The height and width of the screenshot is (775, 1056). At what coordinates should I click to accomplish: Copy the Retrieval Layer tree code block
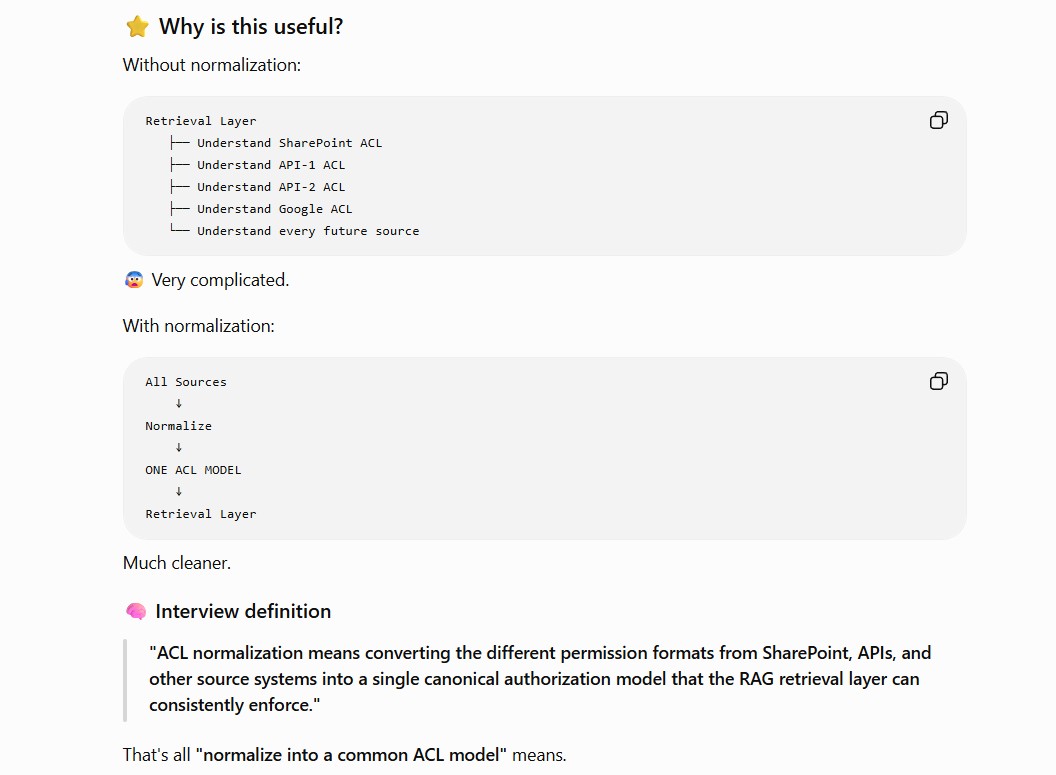coord(938,121)
